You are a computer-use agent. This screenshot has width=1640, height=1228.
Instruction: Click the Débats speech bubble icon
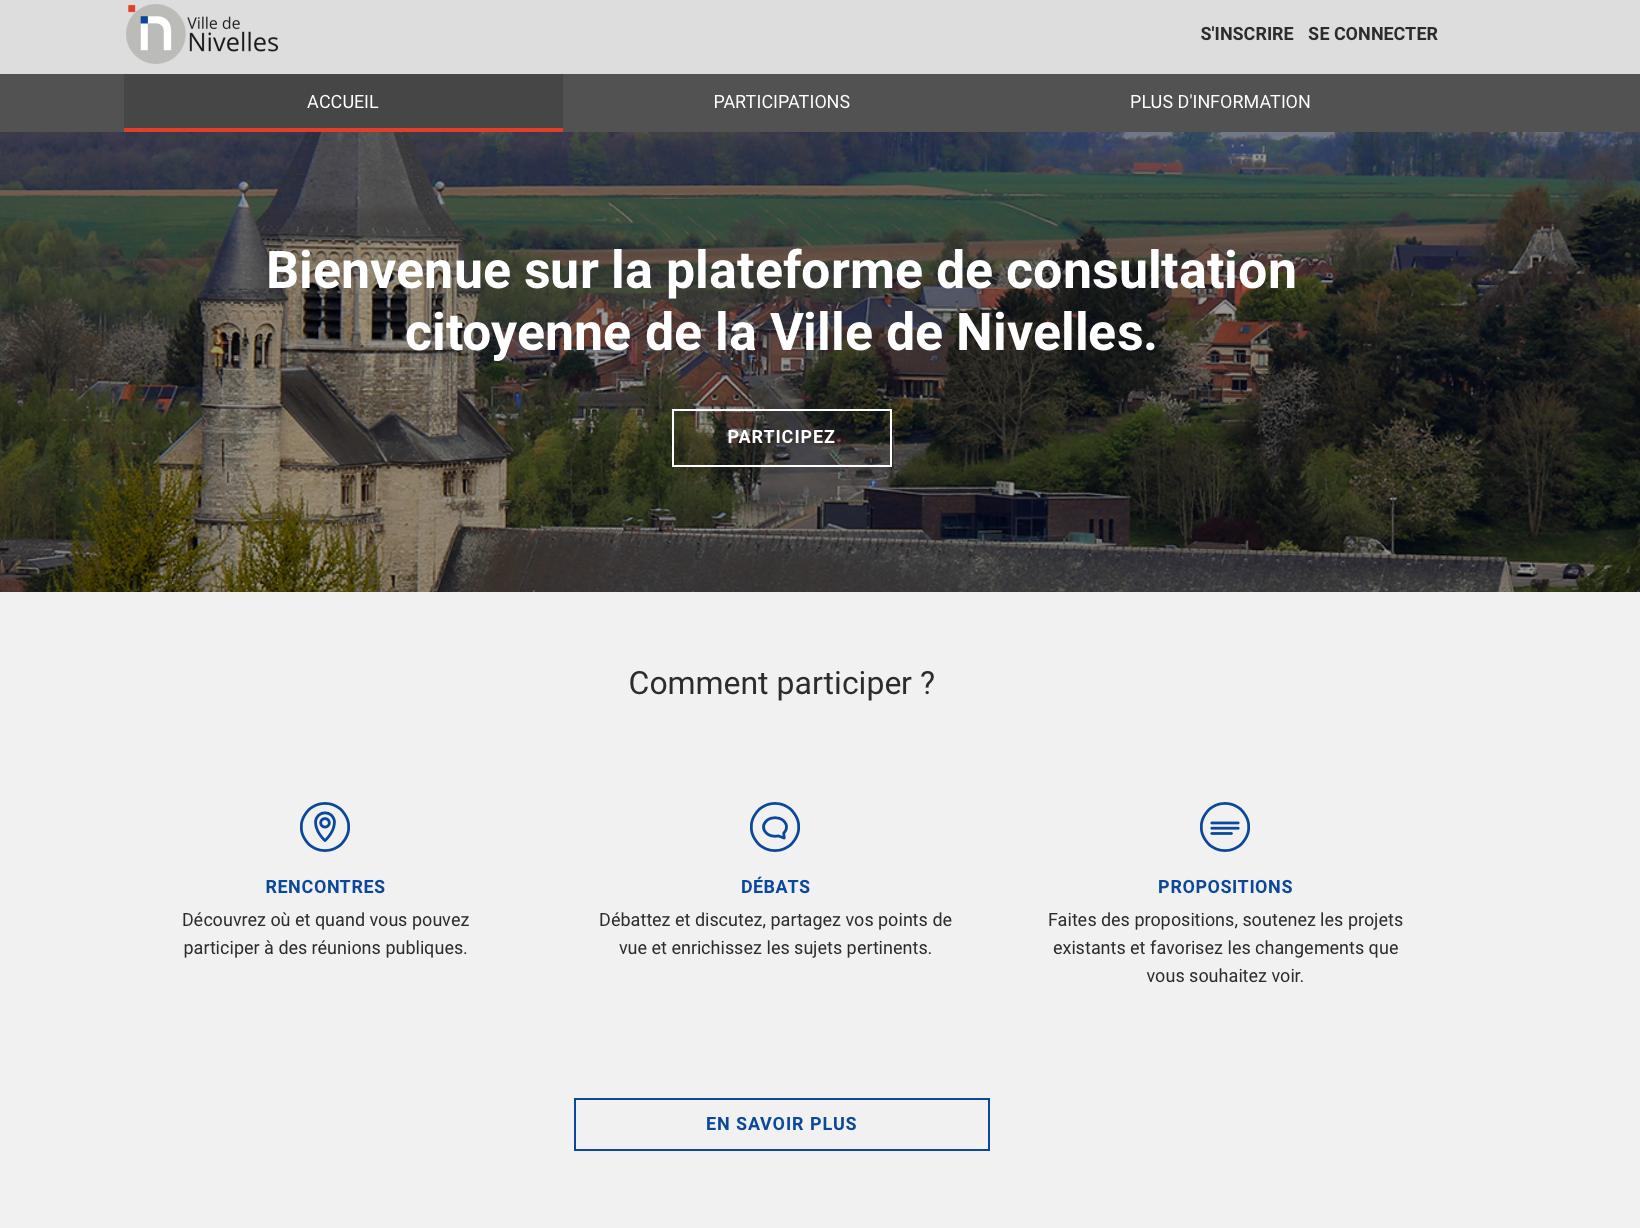point(775,827)
